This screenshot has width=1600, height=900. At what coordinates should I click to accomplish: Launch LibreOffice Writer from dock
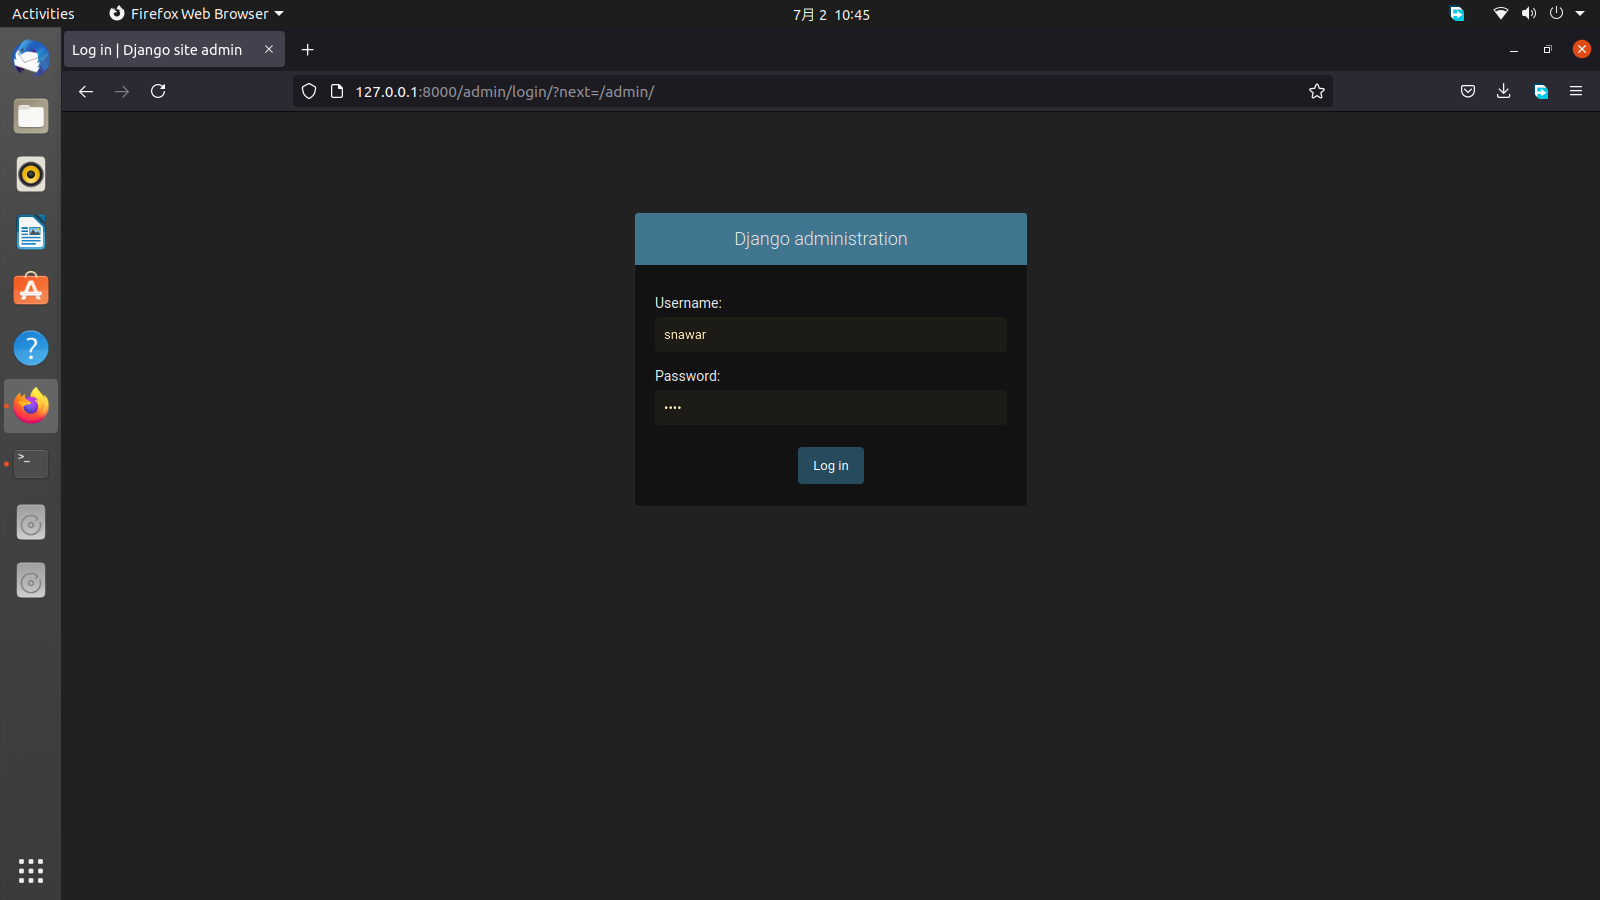coord(31,232)
